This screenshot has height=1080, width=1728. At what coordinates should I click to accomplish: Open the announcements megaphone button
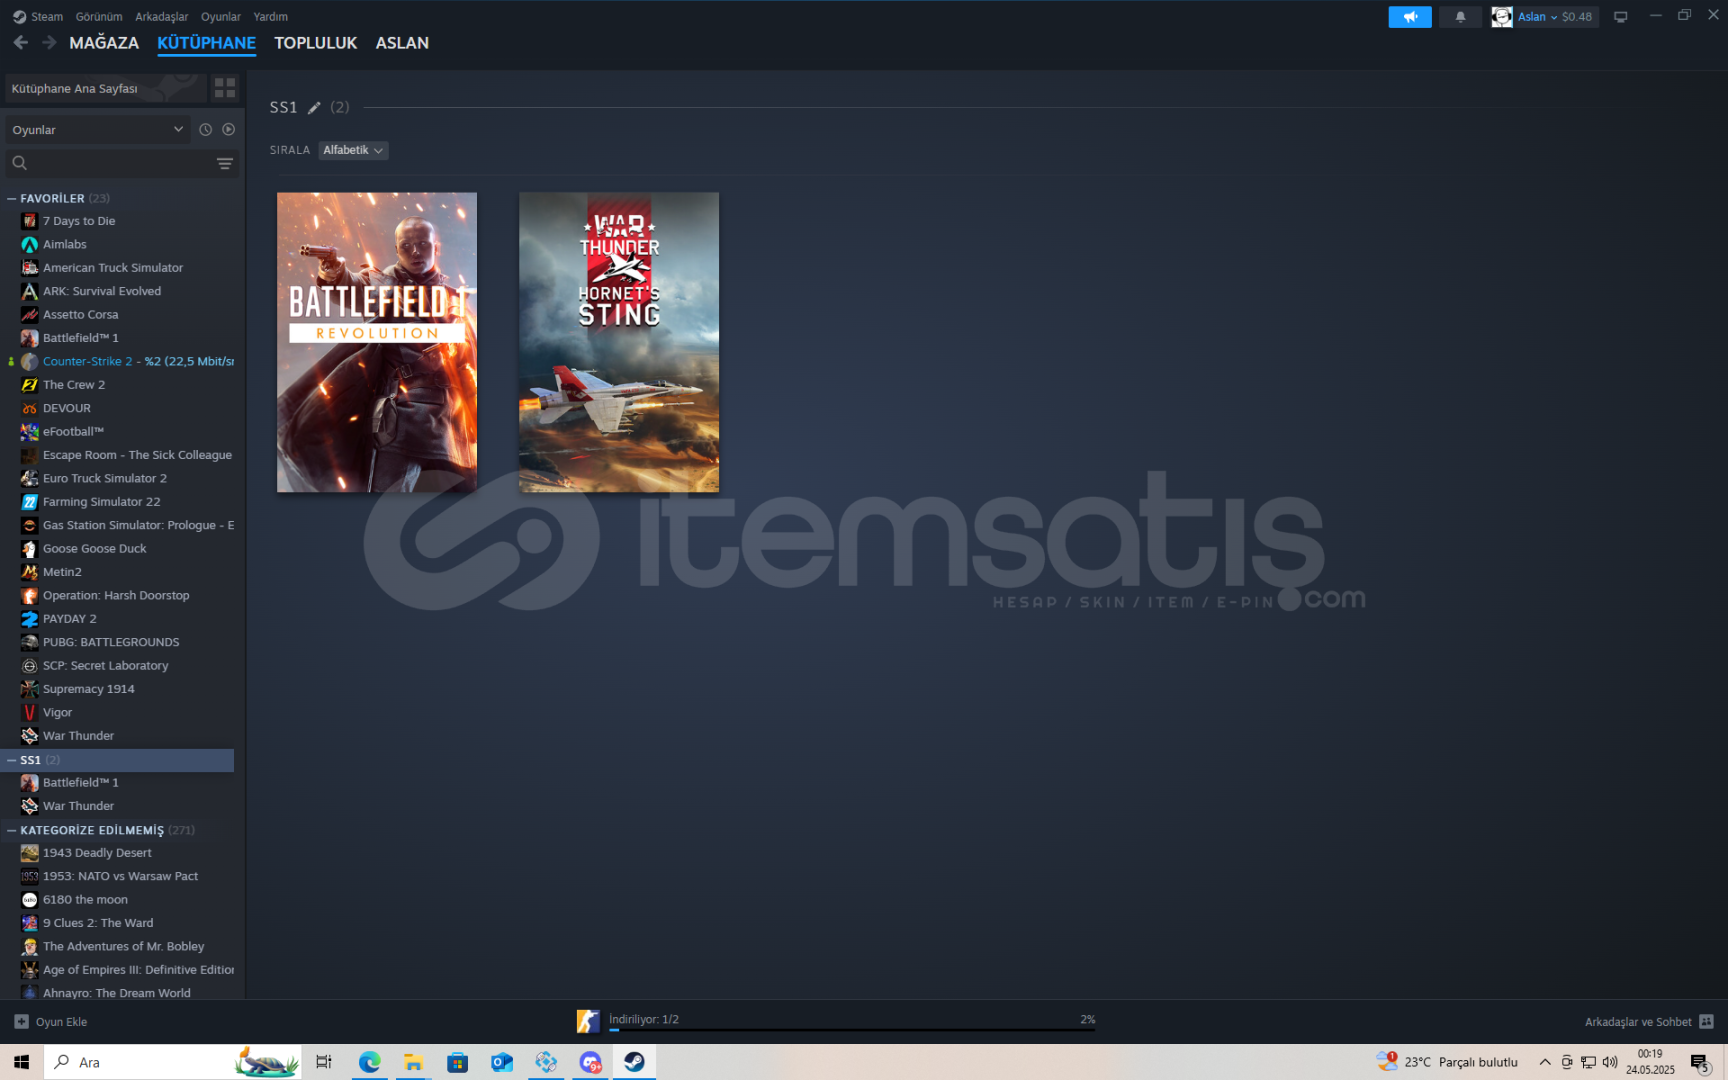click(x=1410, y=17)
